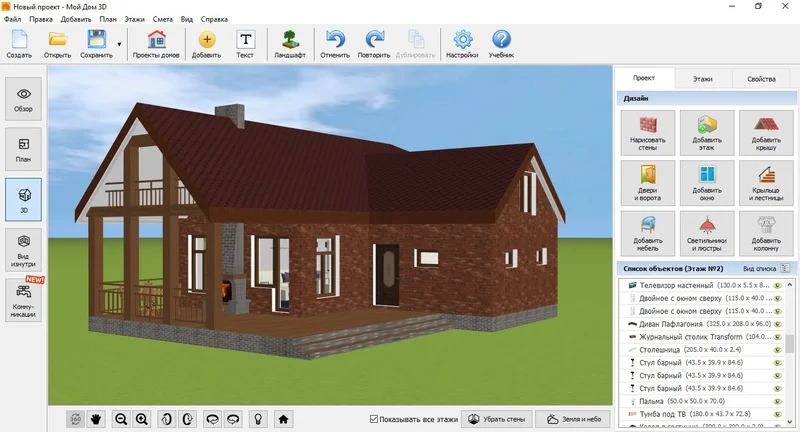Open the Файл menu

click(13, 19)
